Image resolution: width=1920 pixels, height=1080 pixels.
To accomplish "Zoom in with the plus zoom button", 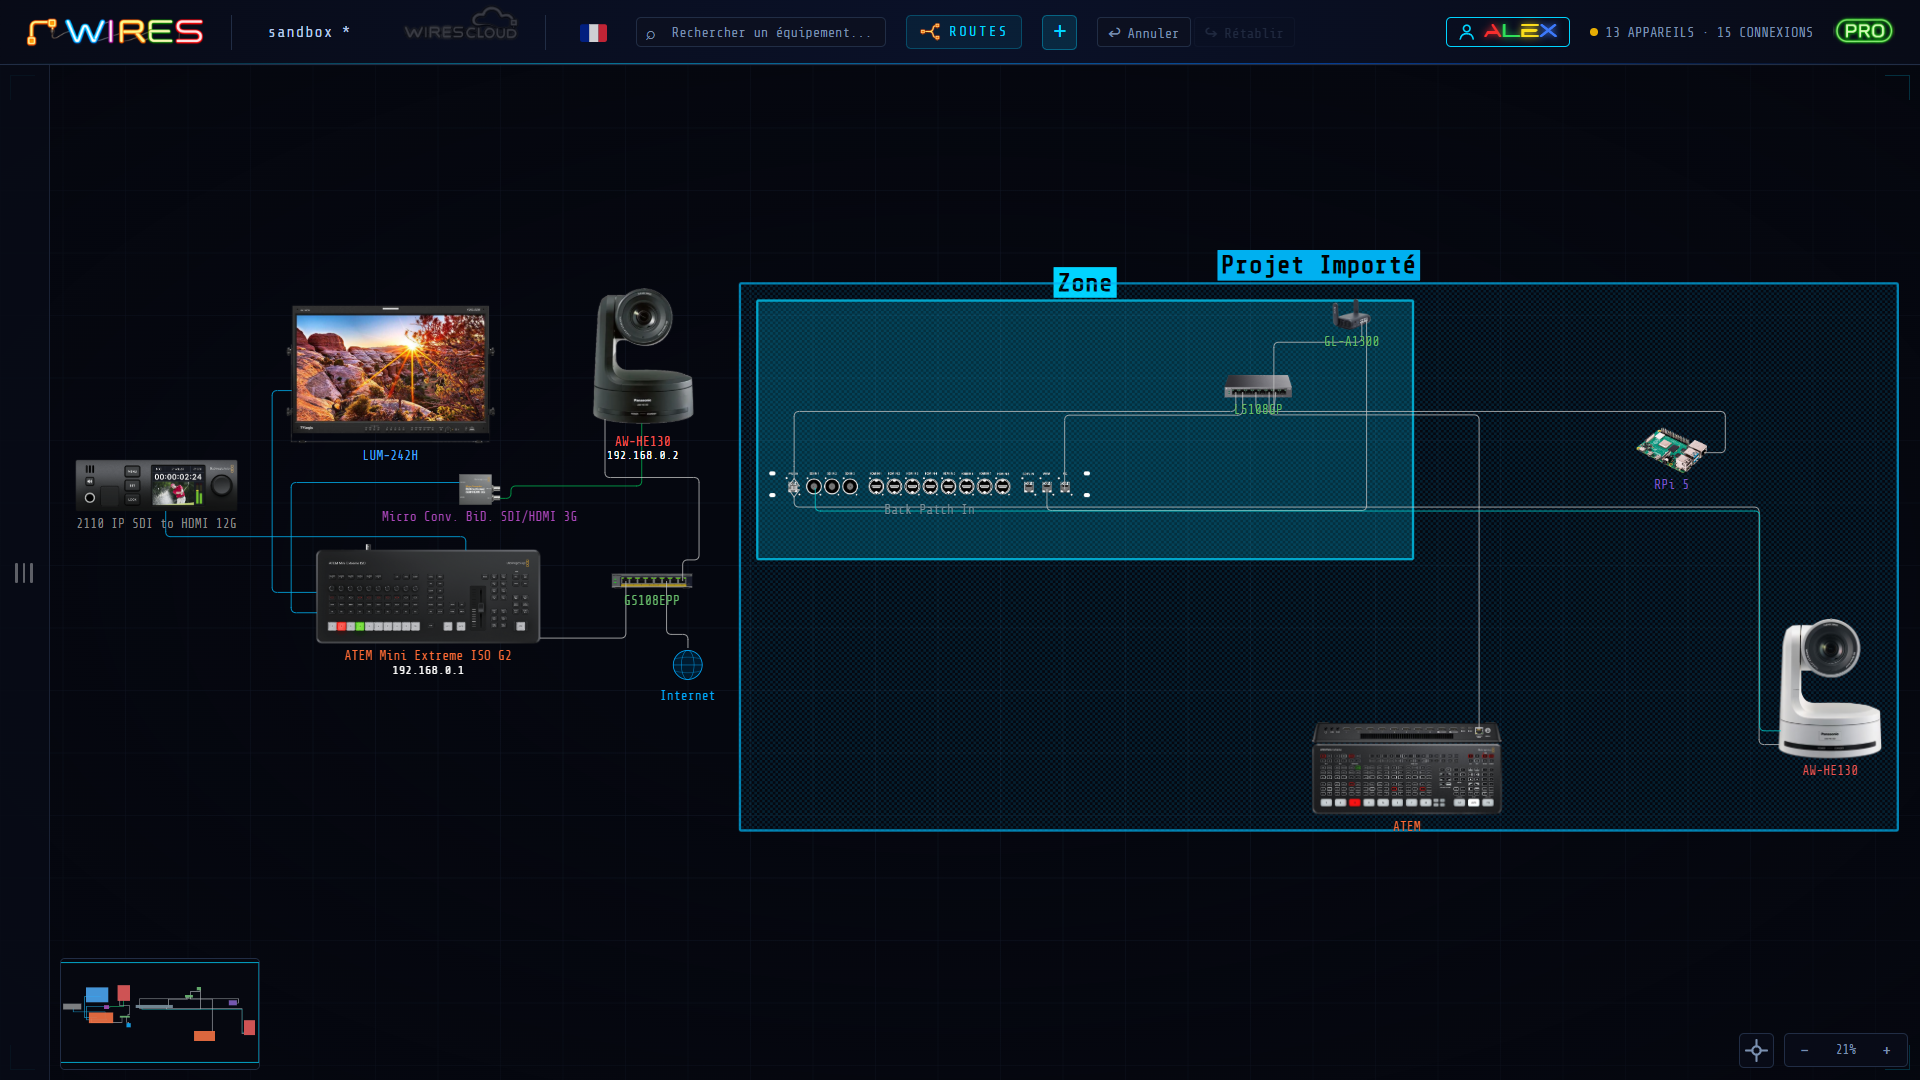I will [1887, 1050].
